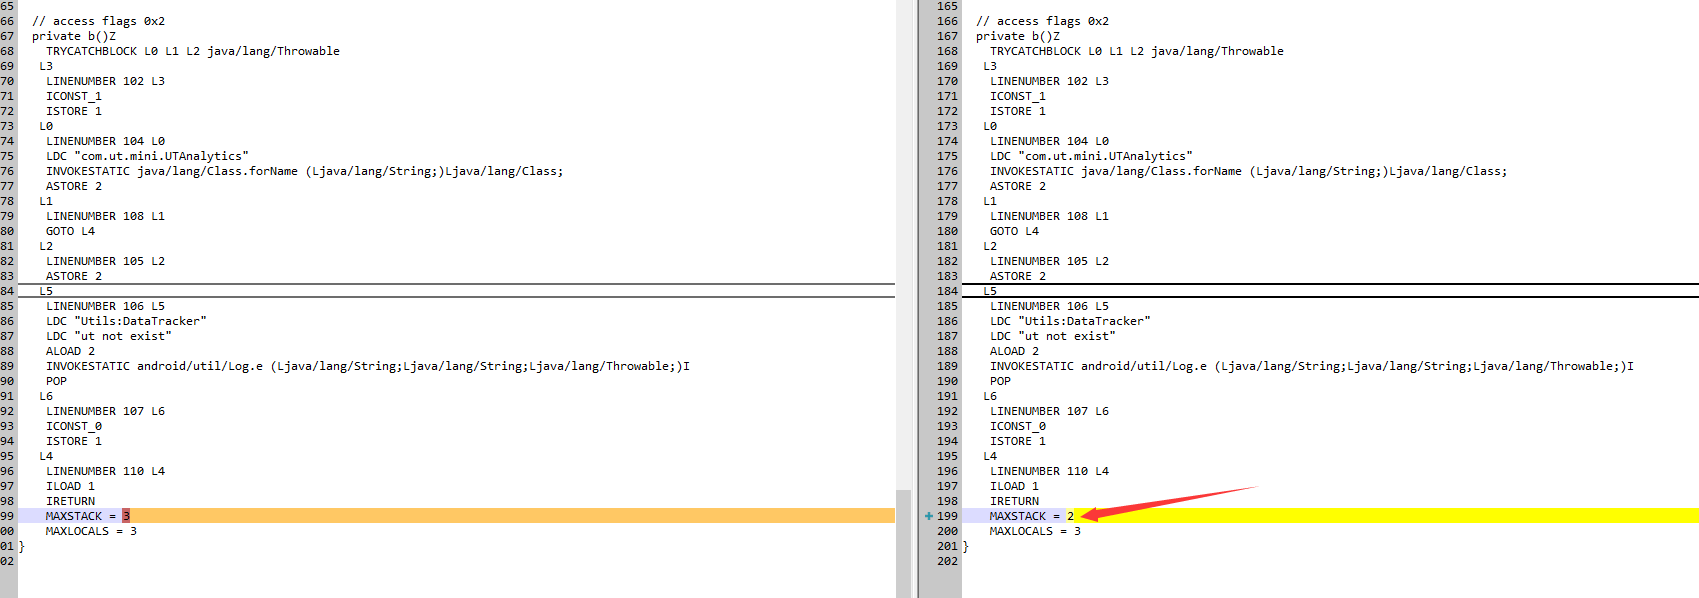Image resolution: width=1699 pixels, height=598 pixels.
Task: Click TRYCATCHBLOCK line in left pane
Action: pyautogui.click(x=193, y=51)
